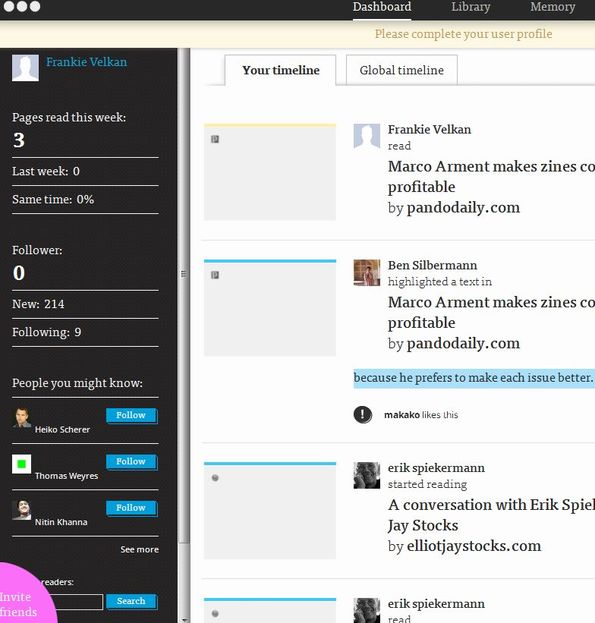Follow Heiko Scherer
Viewport: 595px width, 623px height.
(x=131, y=416)
